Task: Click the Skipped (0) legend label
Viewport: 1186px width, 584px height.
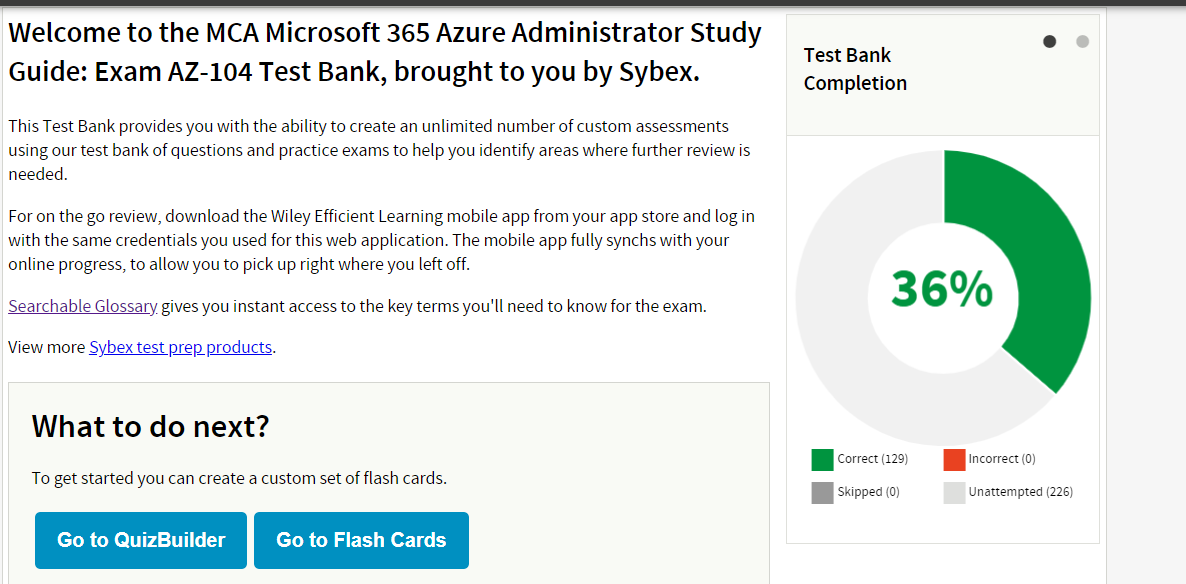Action: pos(868,492)
